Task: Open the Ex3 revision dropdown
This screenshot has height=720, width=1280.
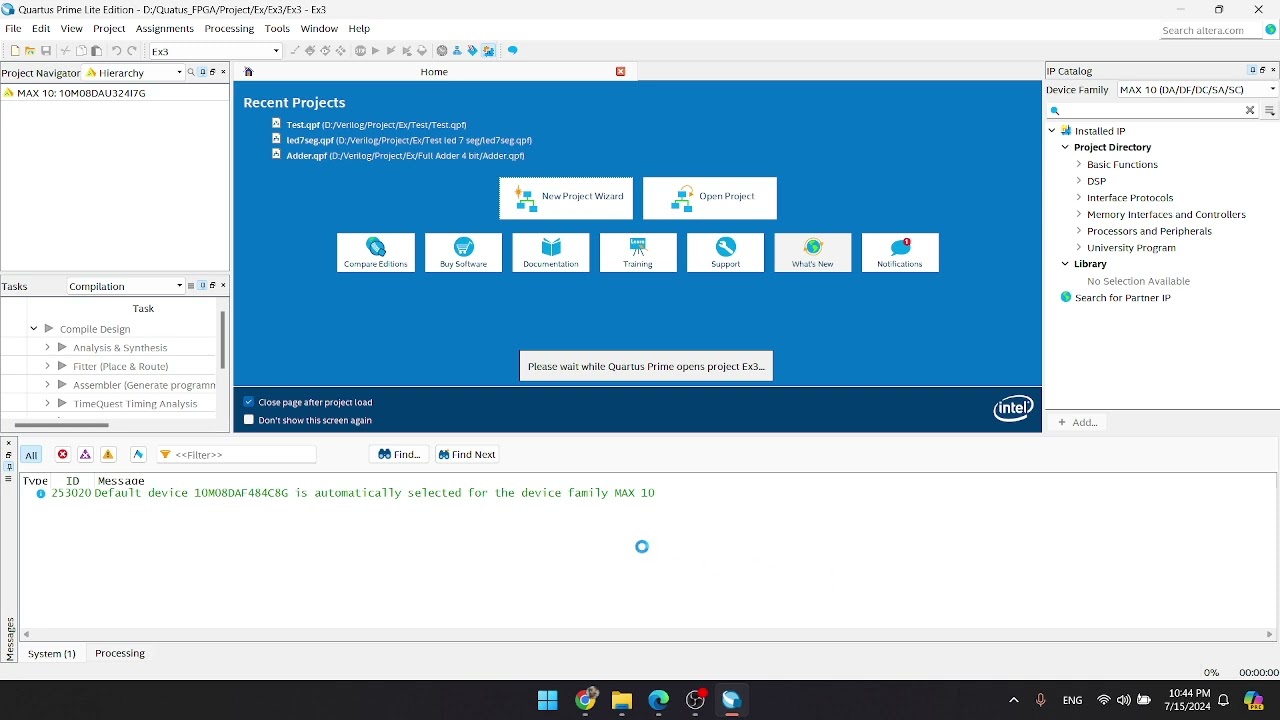Action: coord(215,51)
